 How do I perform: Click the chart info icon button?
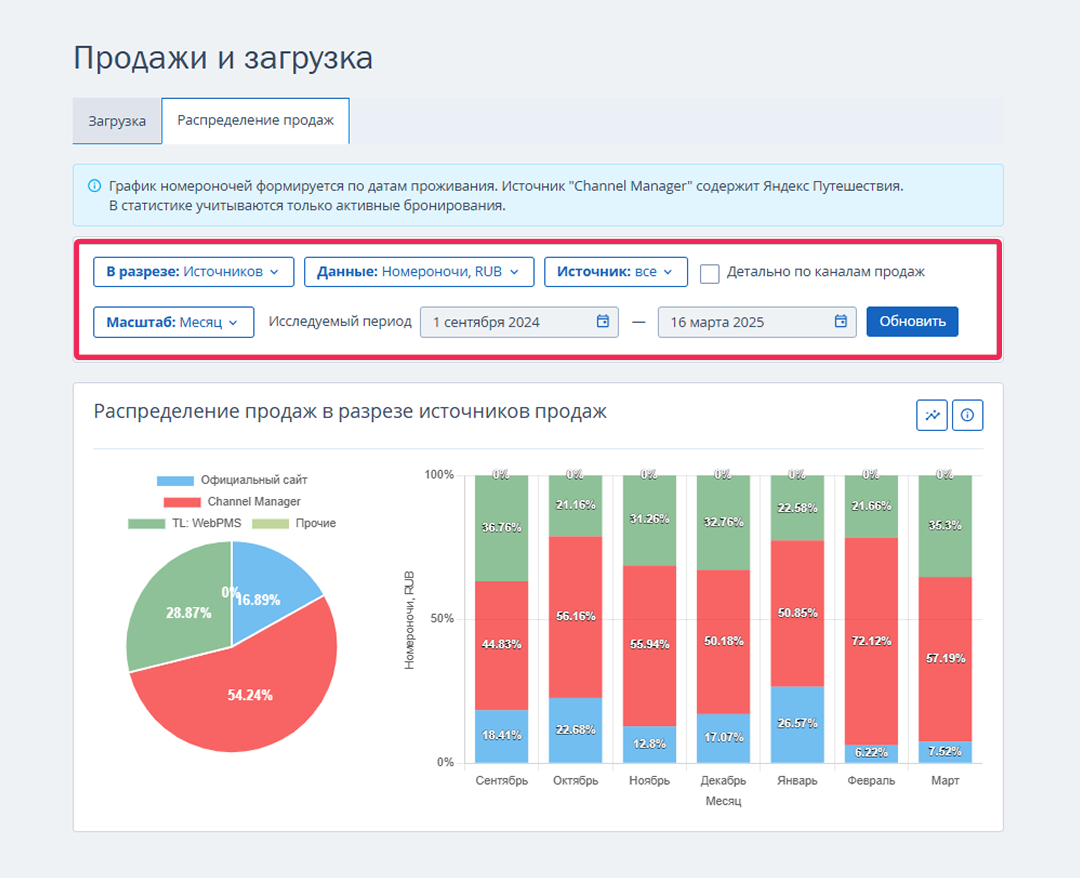(968, 415)
